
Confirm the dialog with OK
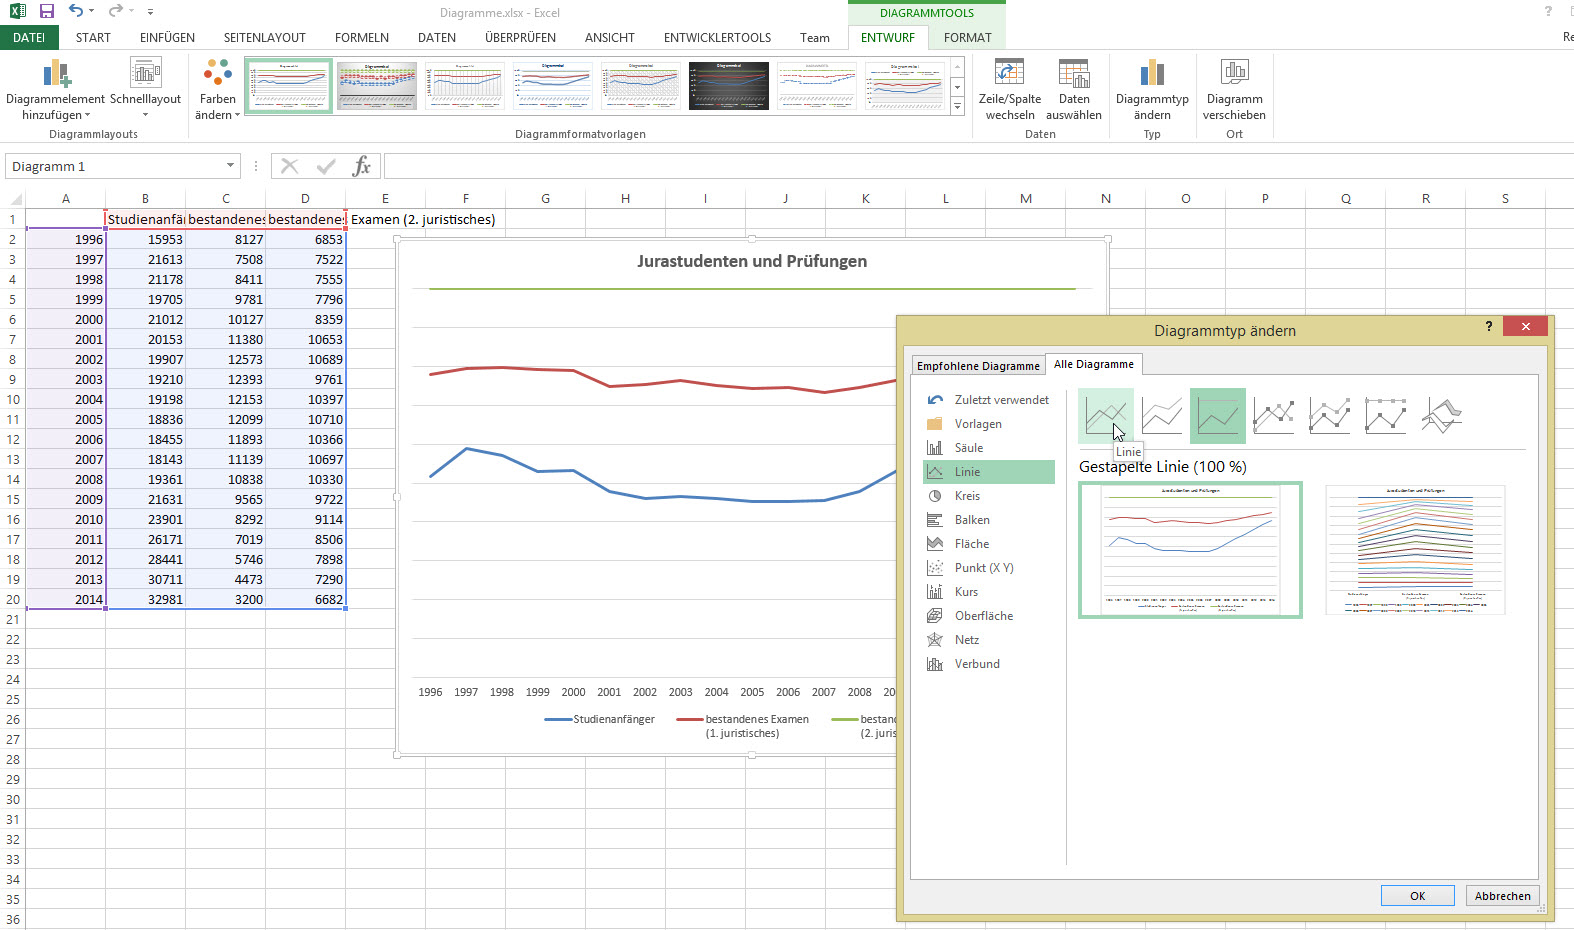coord(1417,896)
